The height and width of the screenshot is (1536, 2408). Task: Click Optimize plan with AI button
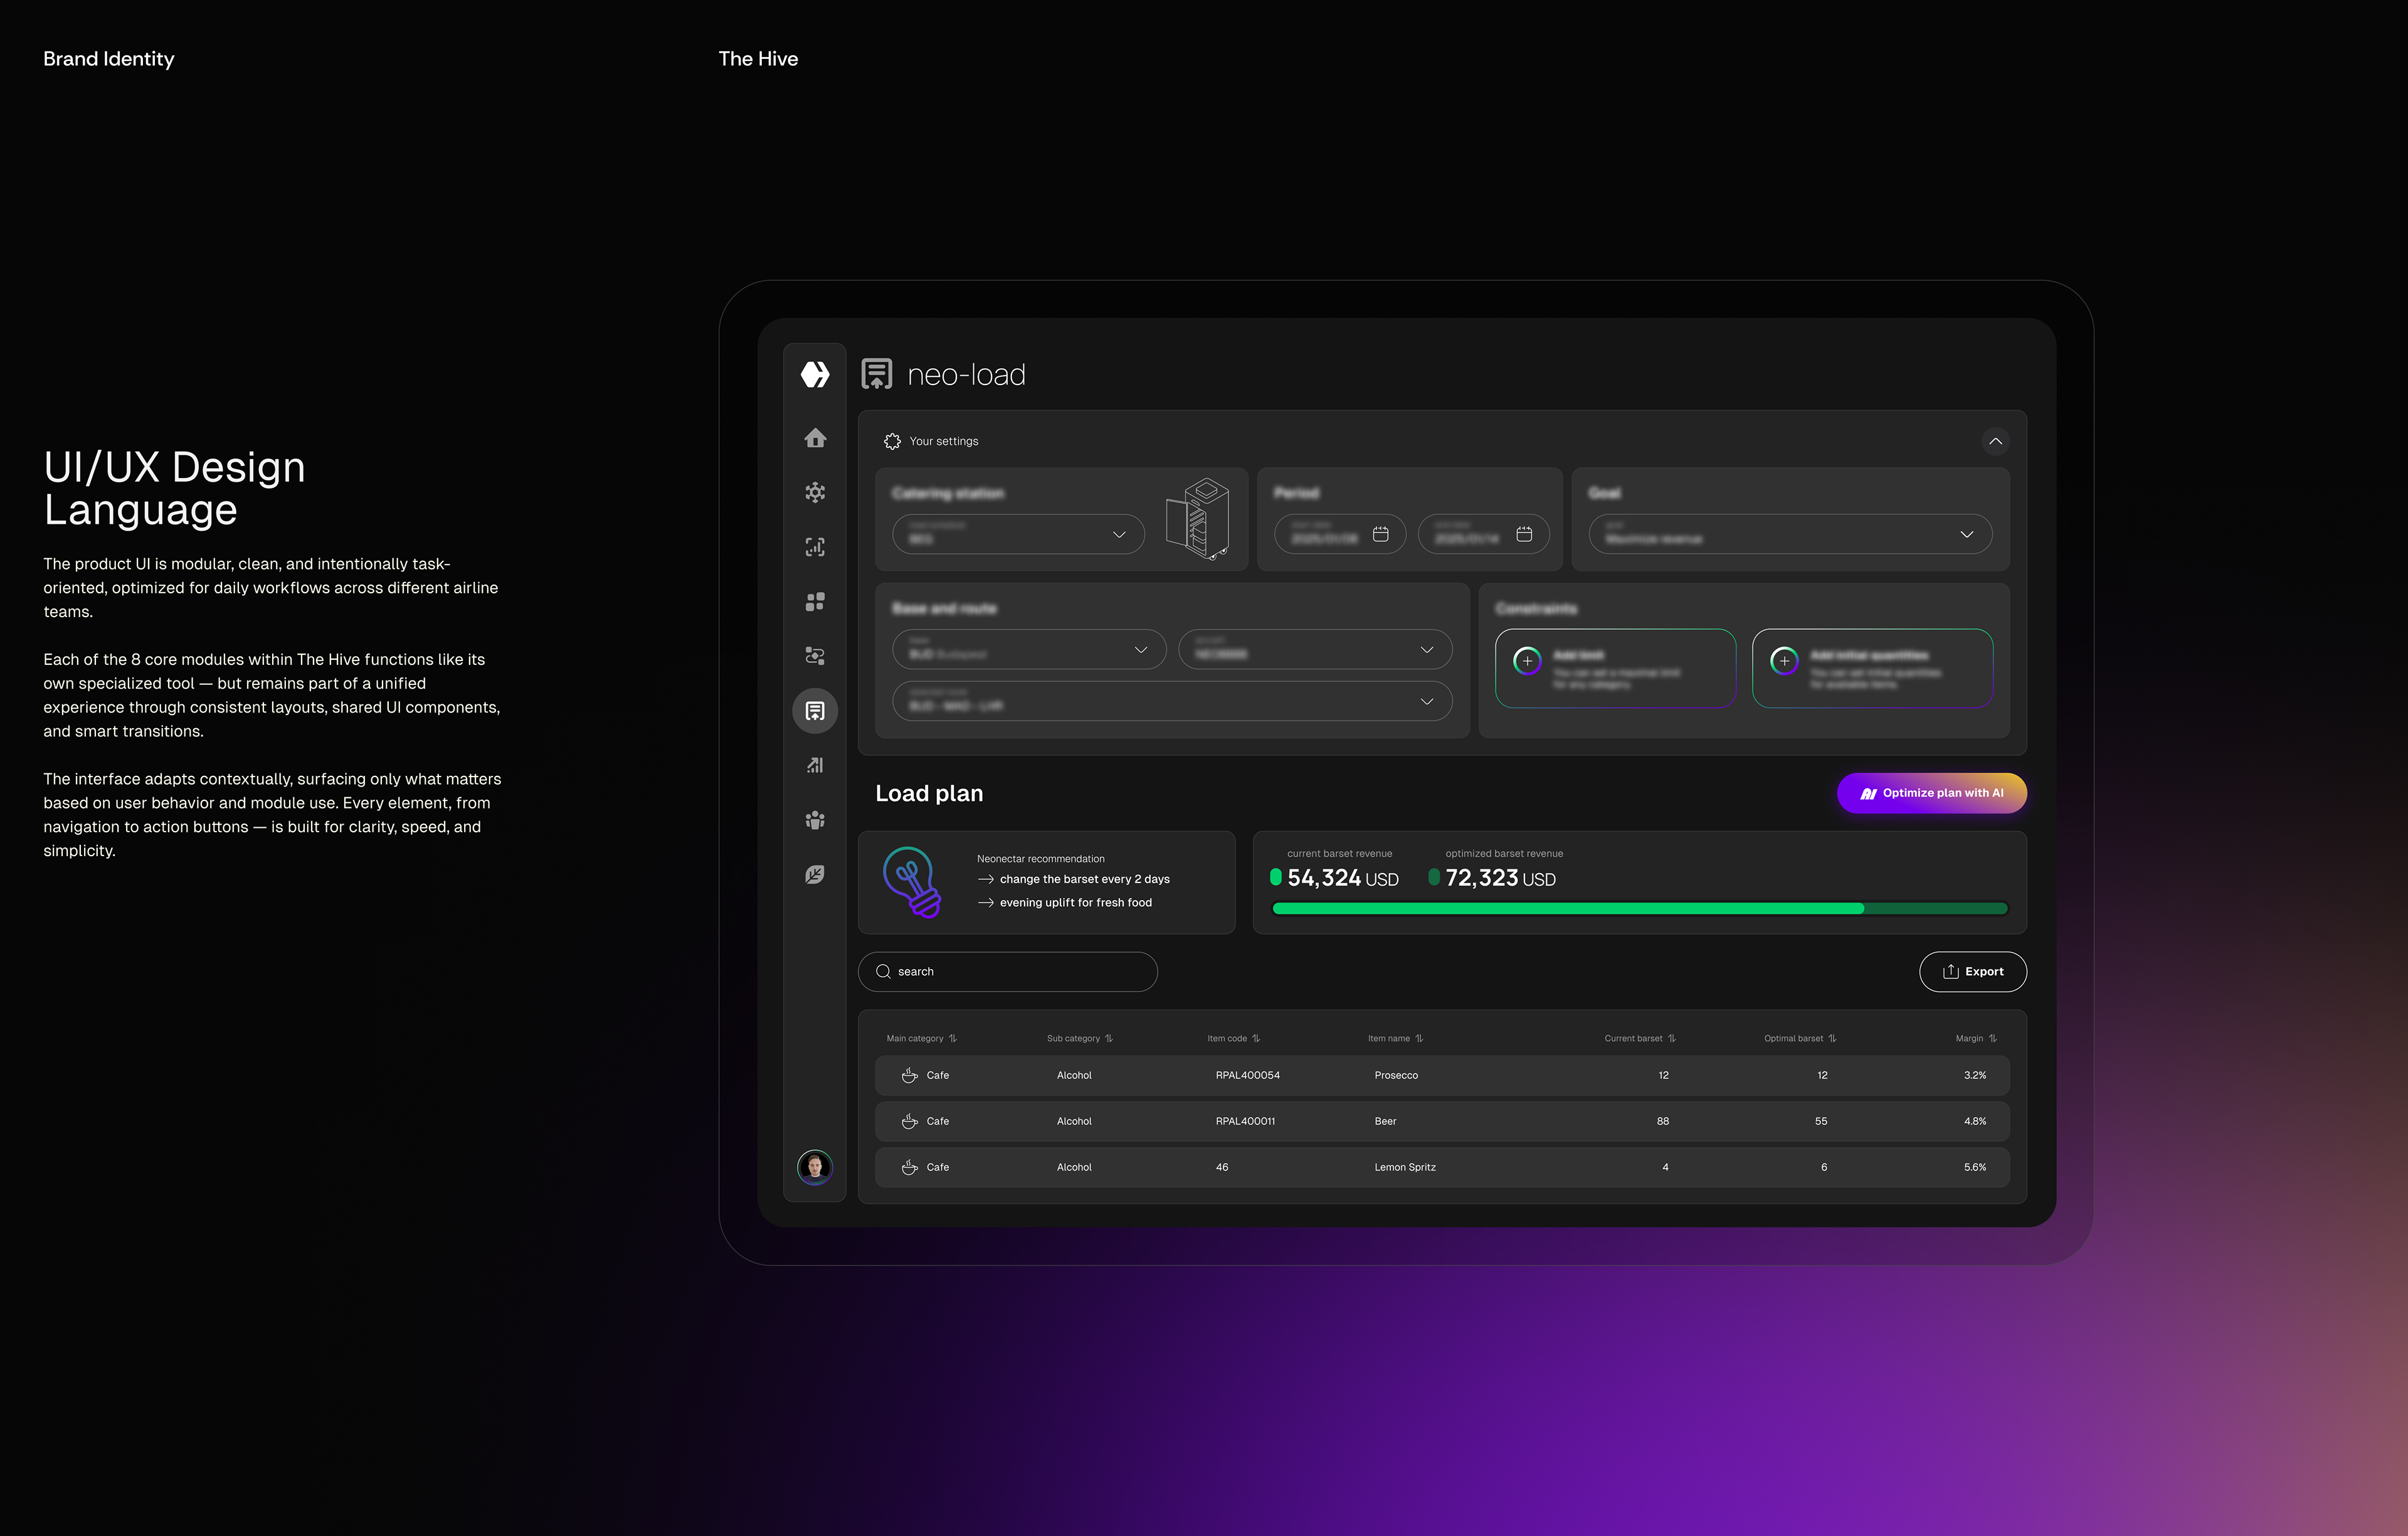tap(1931, 793)
